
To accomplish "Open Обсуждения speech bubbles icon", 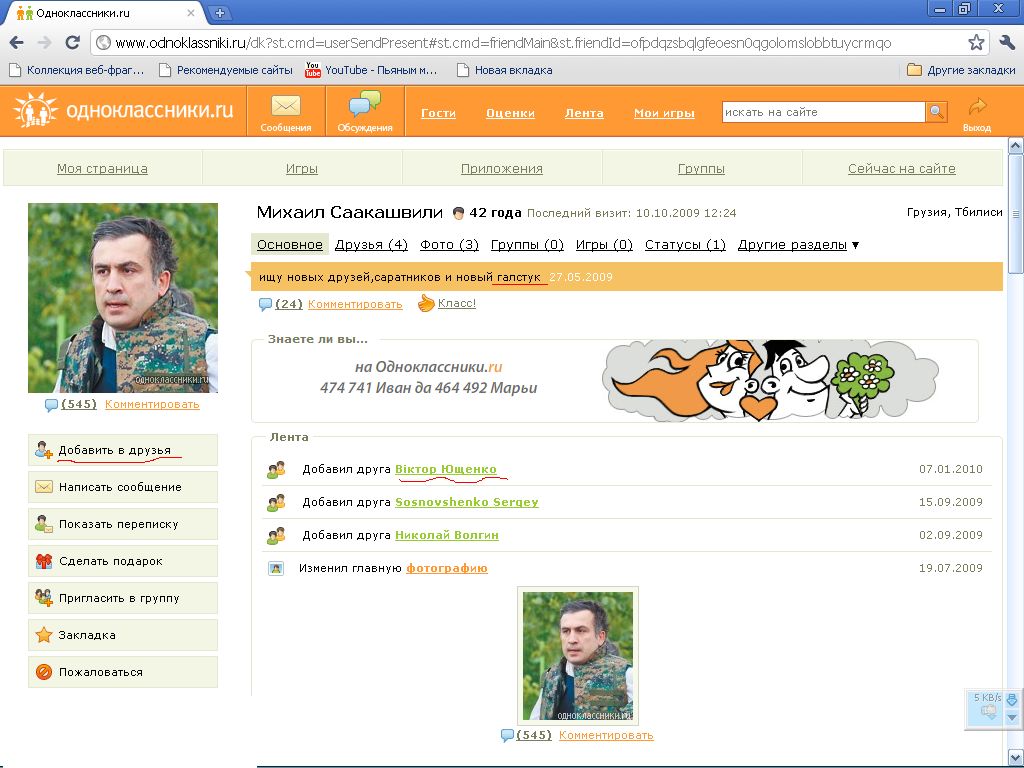I will [364, 111].
